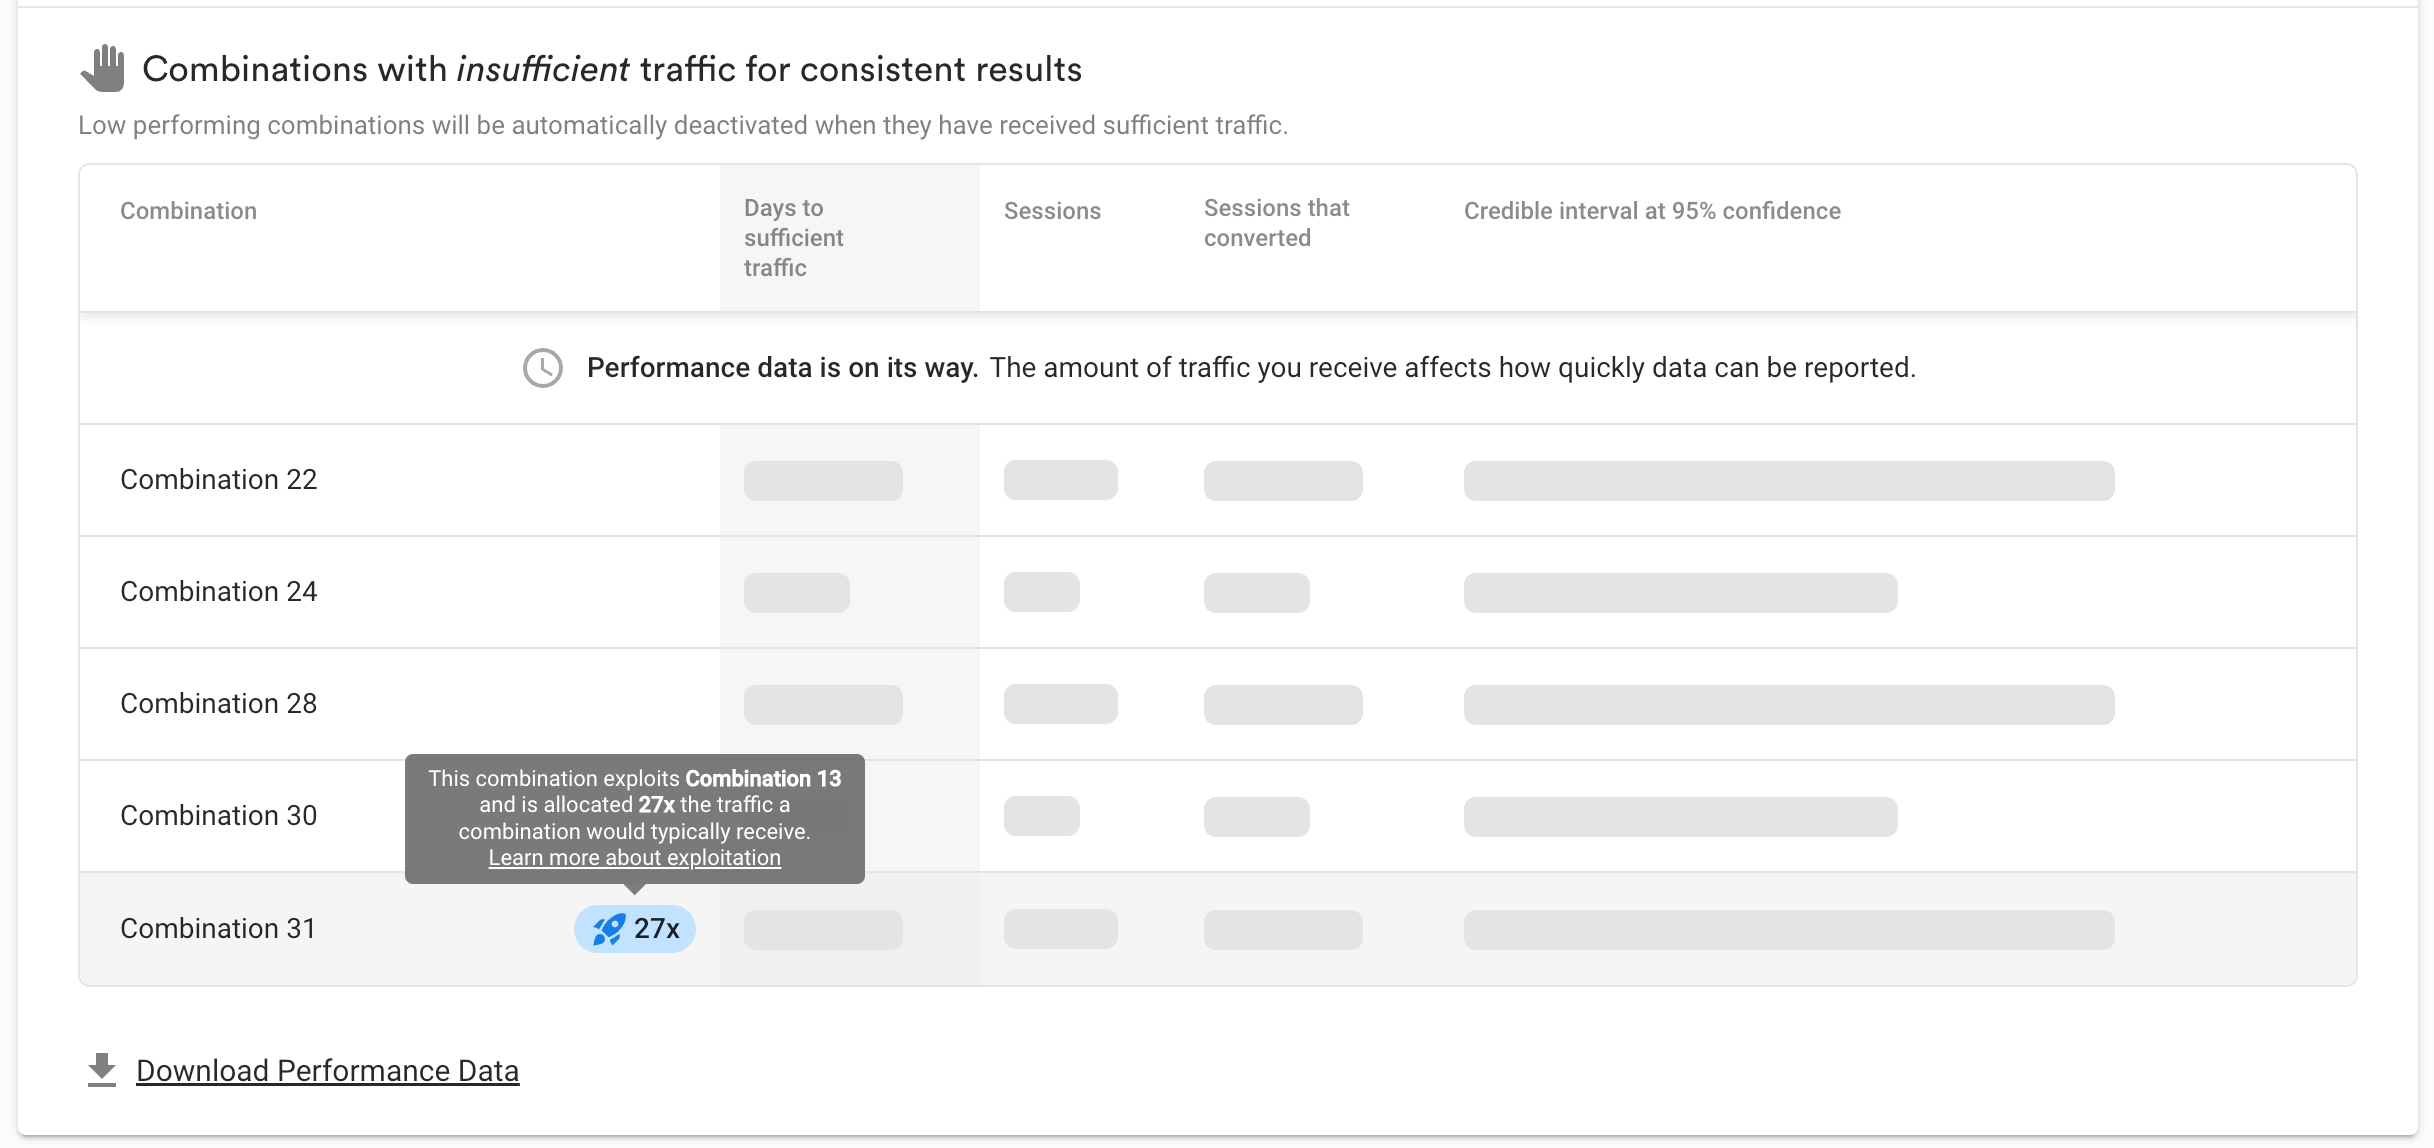Screen dimensions: 2434x1148
Task: Click the clock icon in performance notice
Action: pyautogui.click(x=543, y=368)
